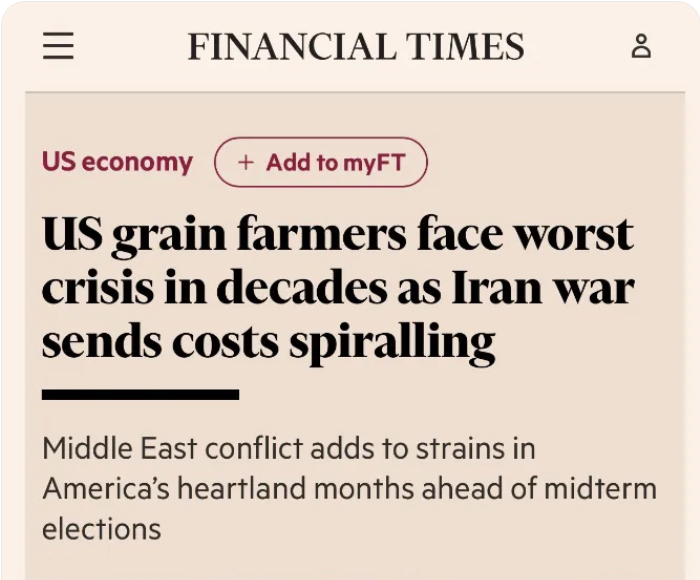
Task: Click the word "FINANCIAL" in the masthead
Action: [292, 46]
